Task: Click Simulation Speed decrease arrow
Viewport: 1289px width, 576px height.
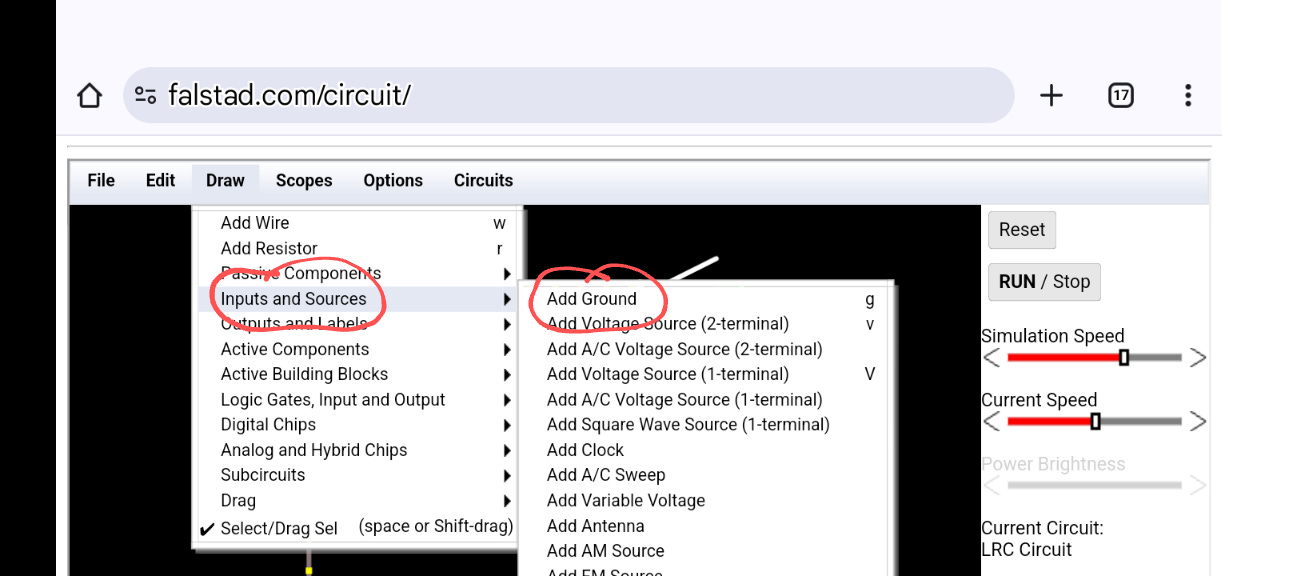Action: coord(991,357)
